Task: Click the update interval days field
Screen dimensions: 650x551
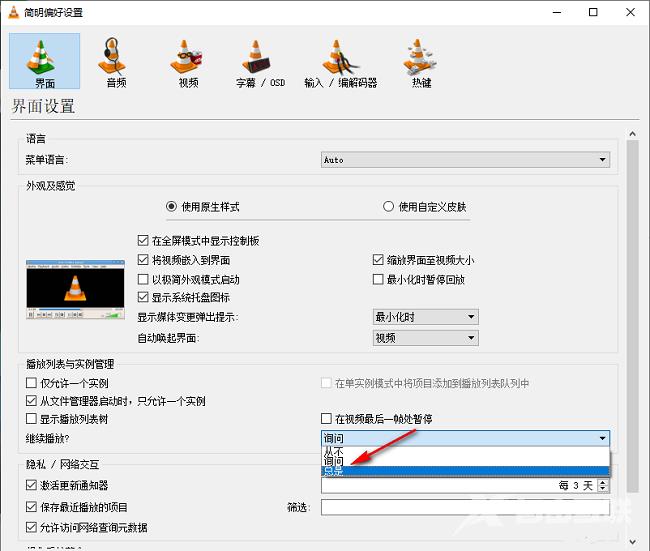Action: [459, 485]
